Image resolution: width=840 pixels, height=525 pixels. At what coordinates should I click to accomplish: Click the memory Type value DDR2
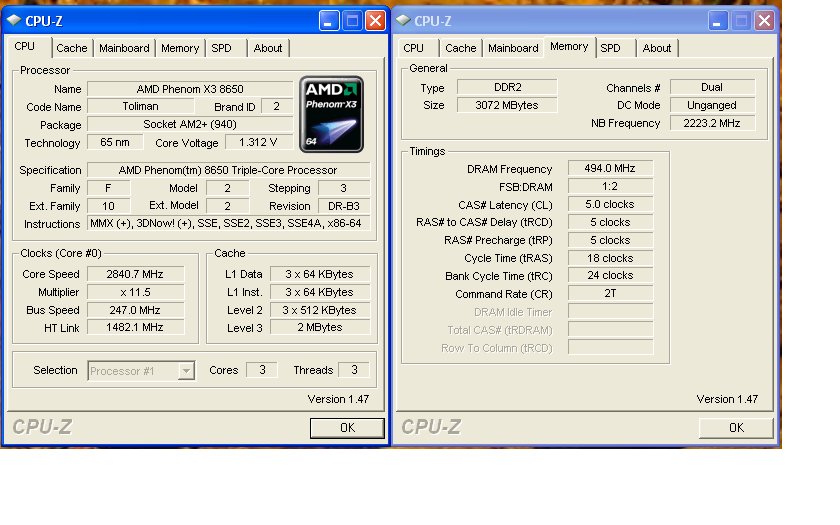tap(507, 87)
